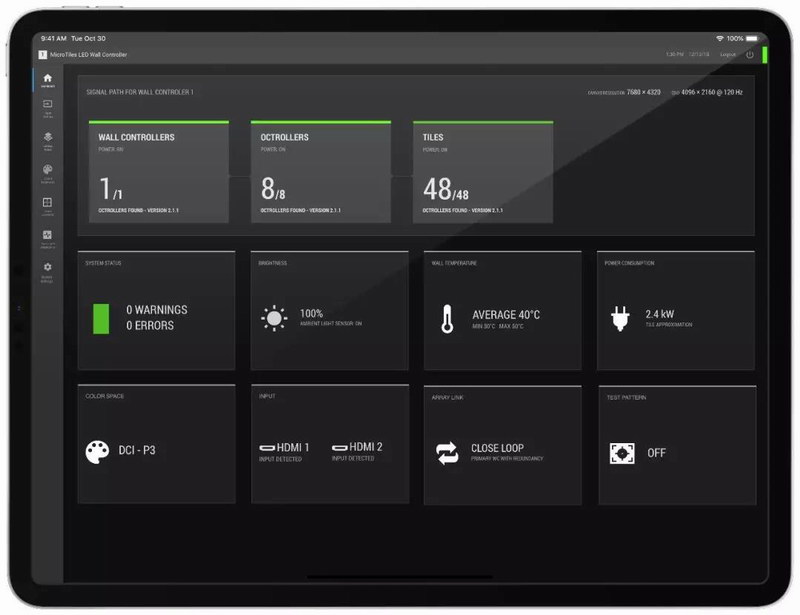
Task: Select HDMI 2 input
Action: (x=358, y=448)
